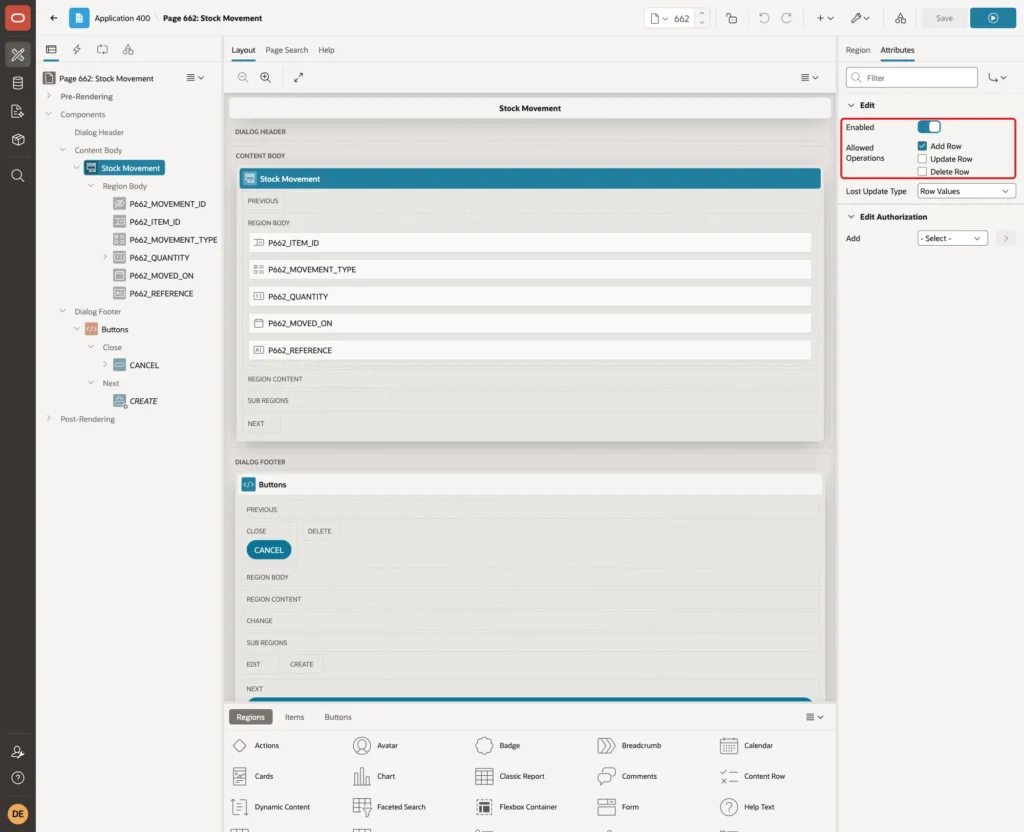Image resolution: width=1024 pixels, height=832 pixels.
Task: Click the page lock icon in toolbar
Action: click(731, 18)
